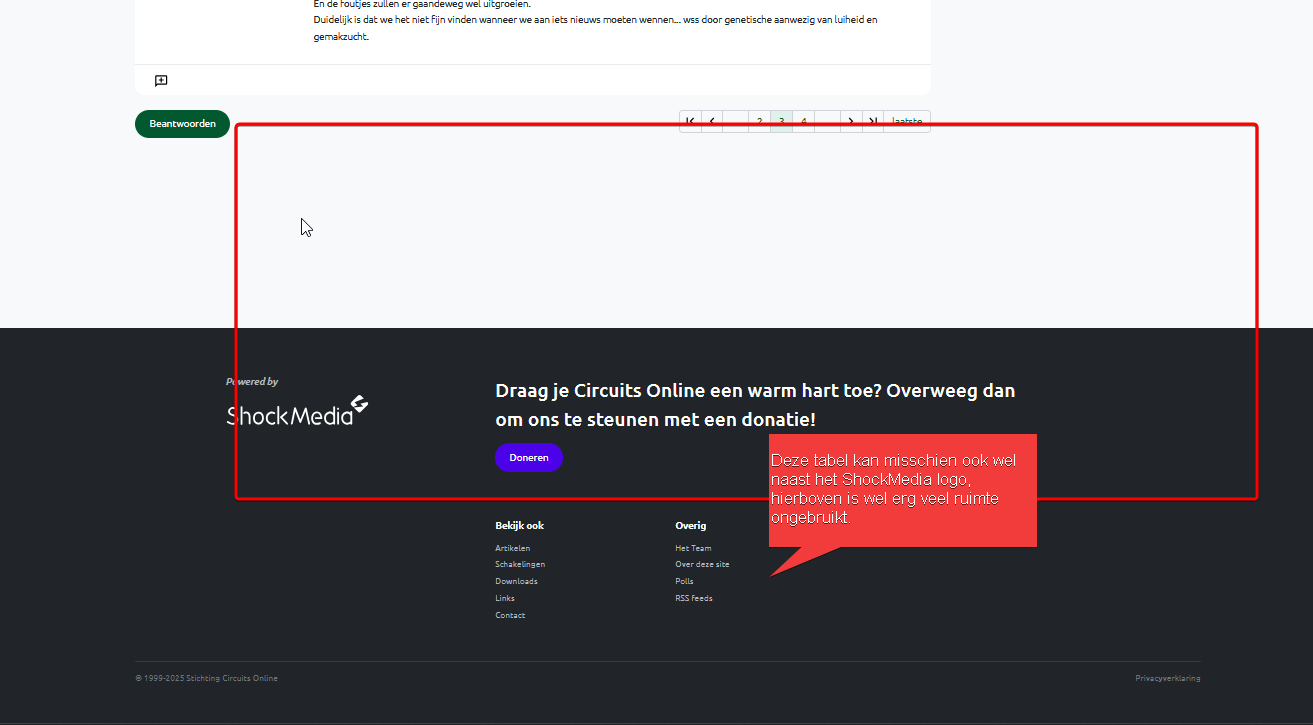Screen dimensions: 1313x725
Task: Open RSS feeds footer link
Action: (694, 598)
